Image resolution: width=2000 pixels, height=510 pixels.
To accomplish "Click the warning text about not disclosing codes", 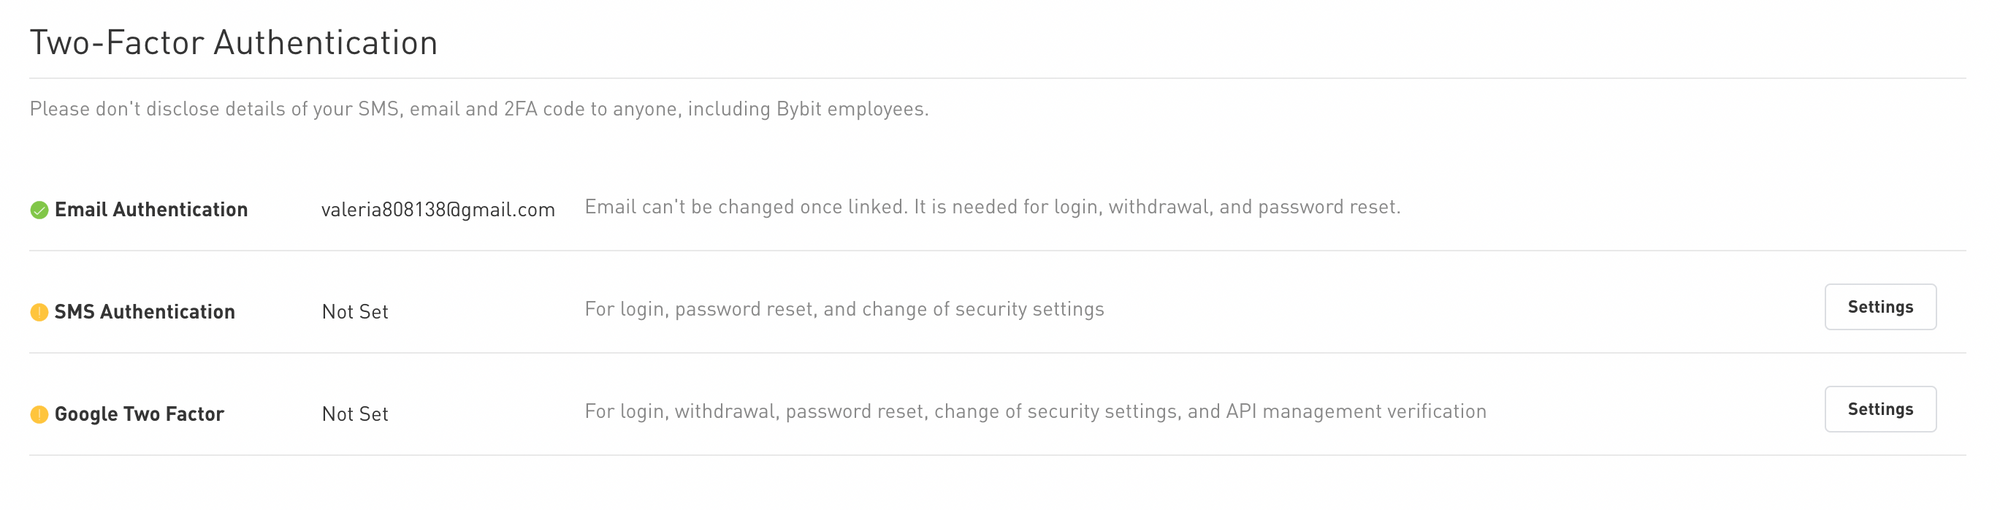I will (479, 109).
